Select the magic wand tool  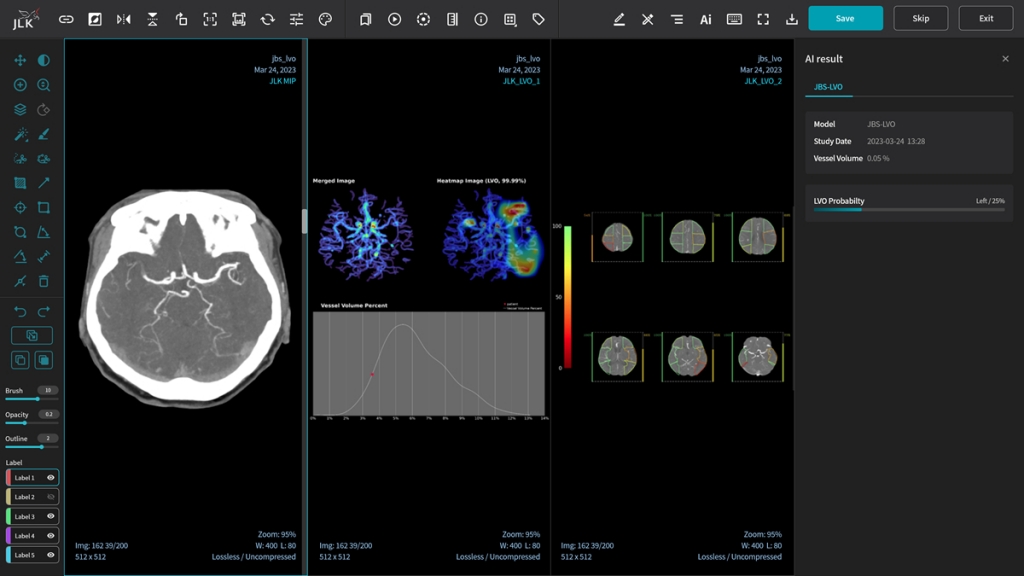point(20,134)
